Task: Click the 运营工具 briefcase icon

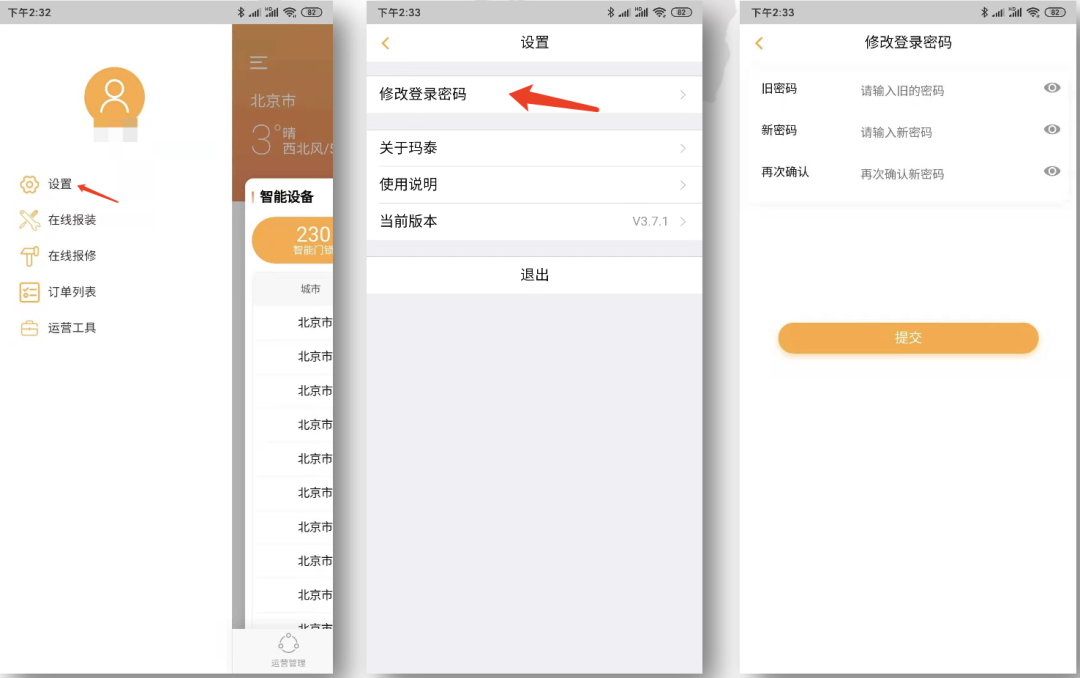Action: click(29, 328)
